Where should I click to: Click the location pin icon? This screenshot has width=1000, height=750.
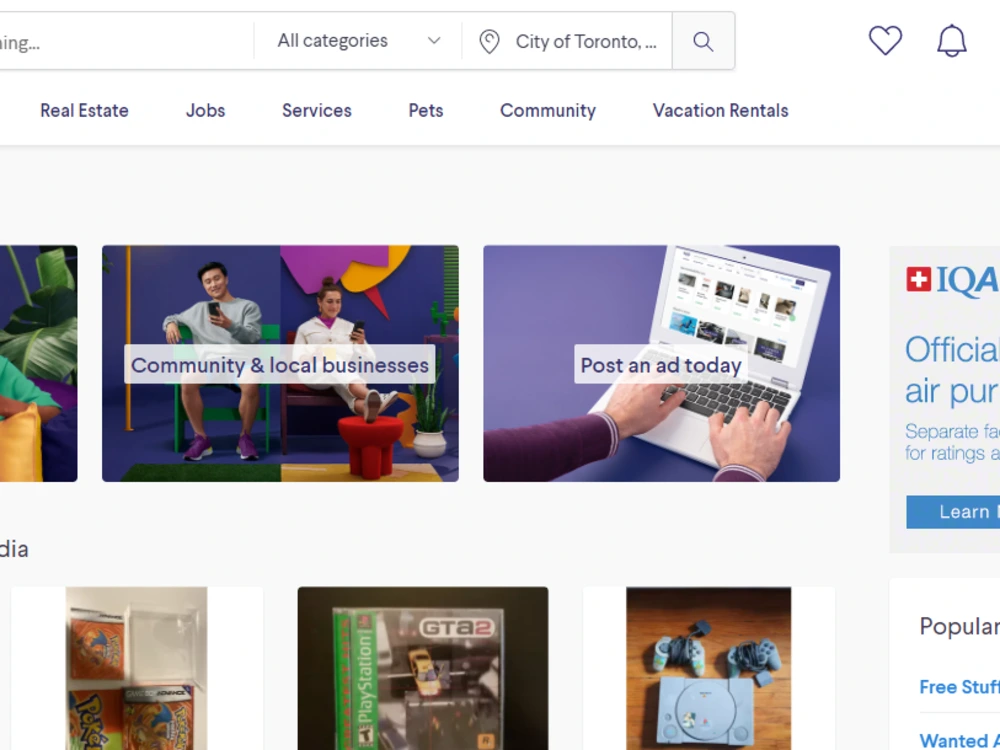(x=489, y=41)
